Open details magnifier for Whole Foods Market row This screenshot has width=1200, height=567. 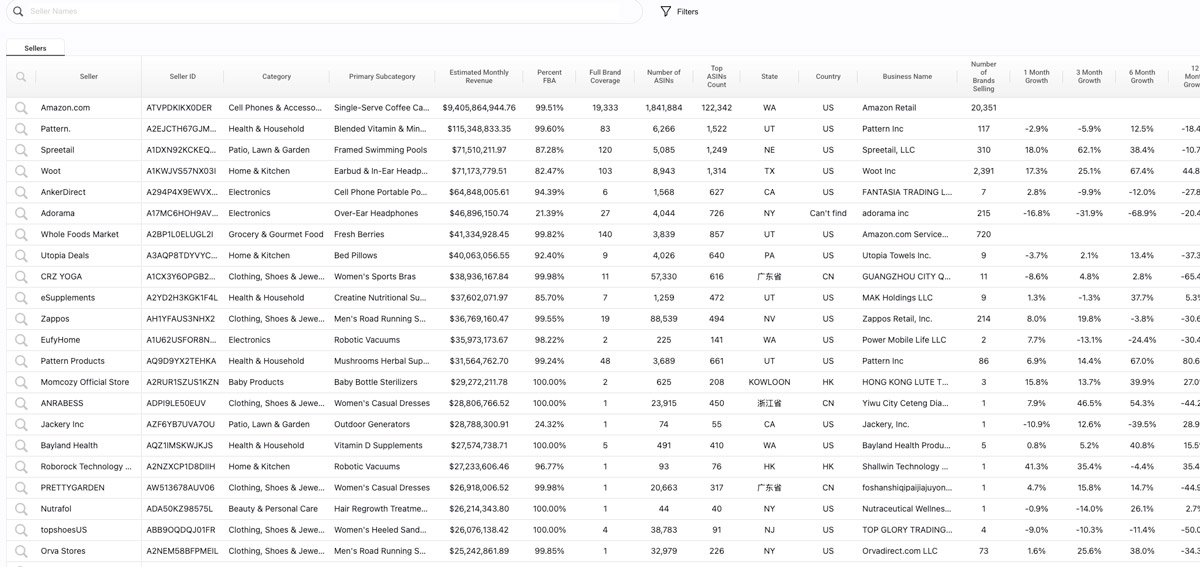21,234
